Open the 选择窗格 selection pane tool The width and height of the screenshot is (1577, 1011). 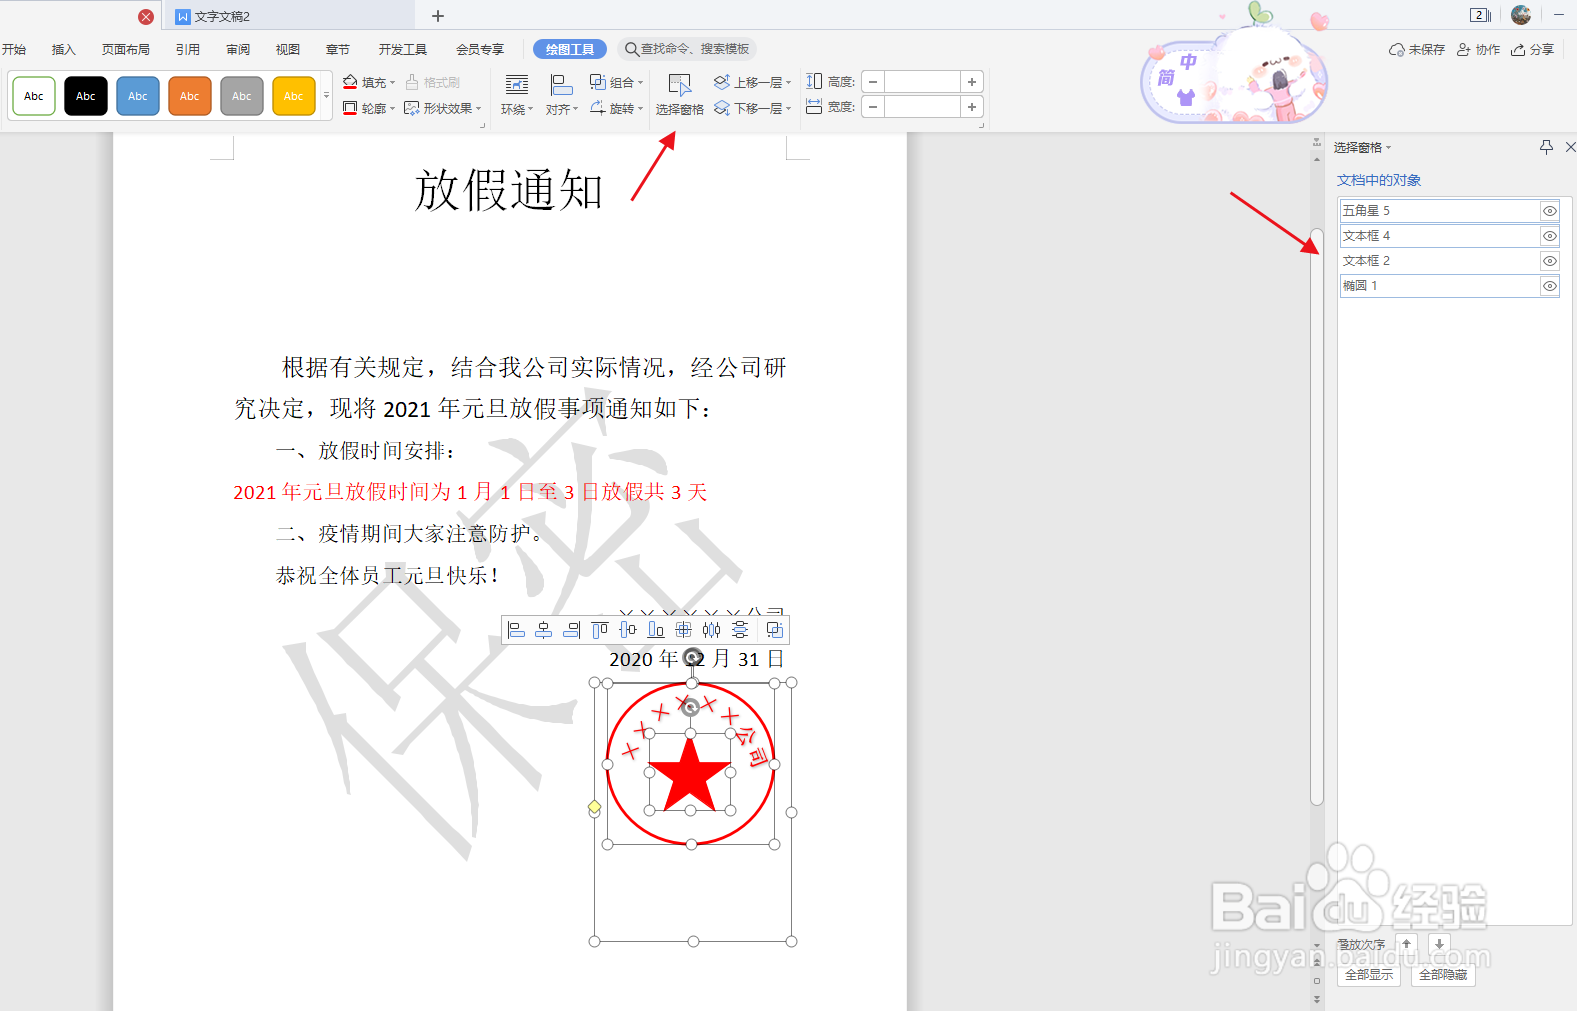[680, 95]
